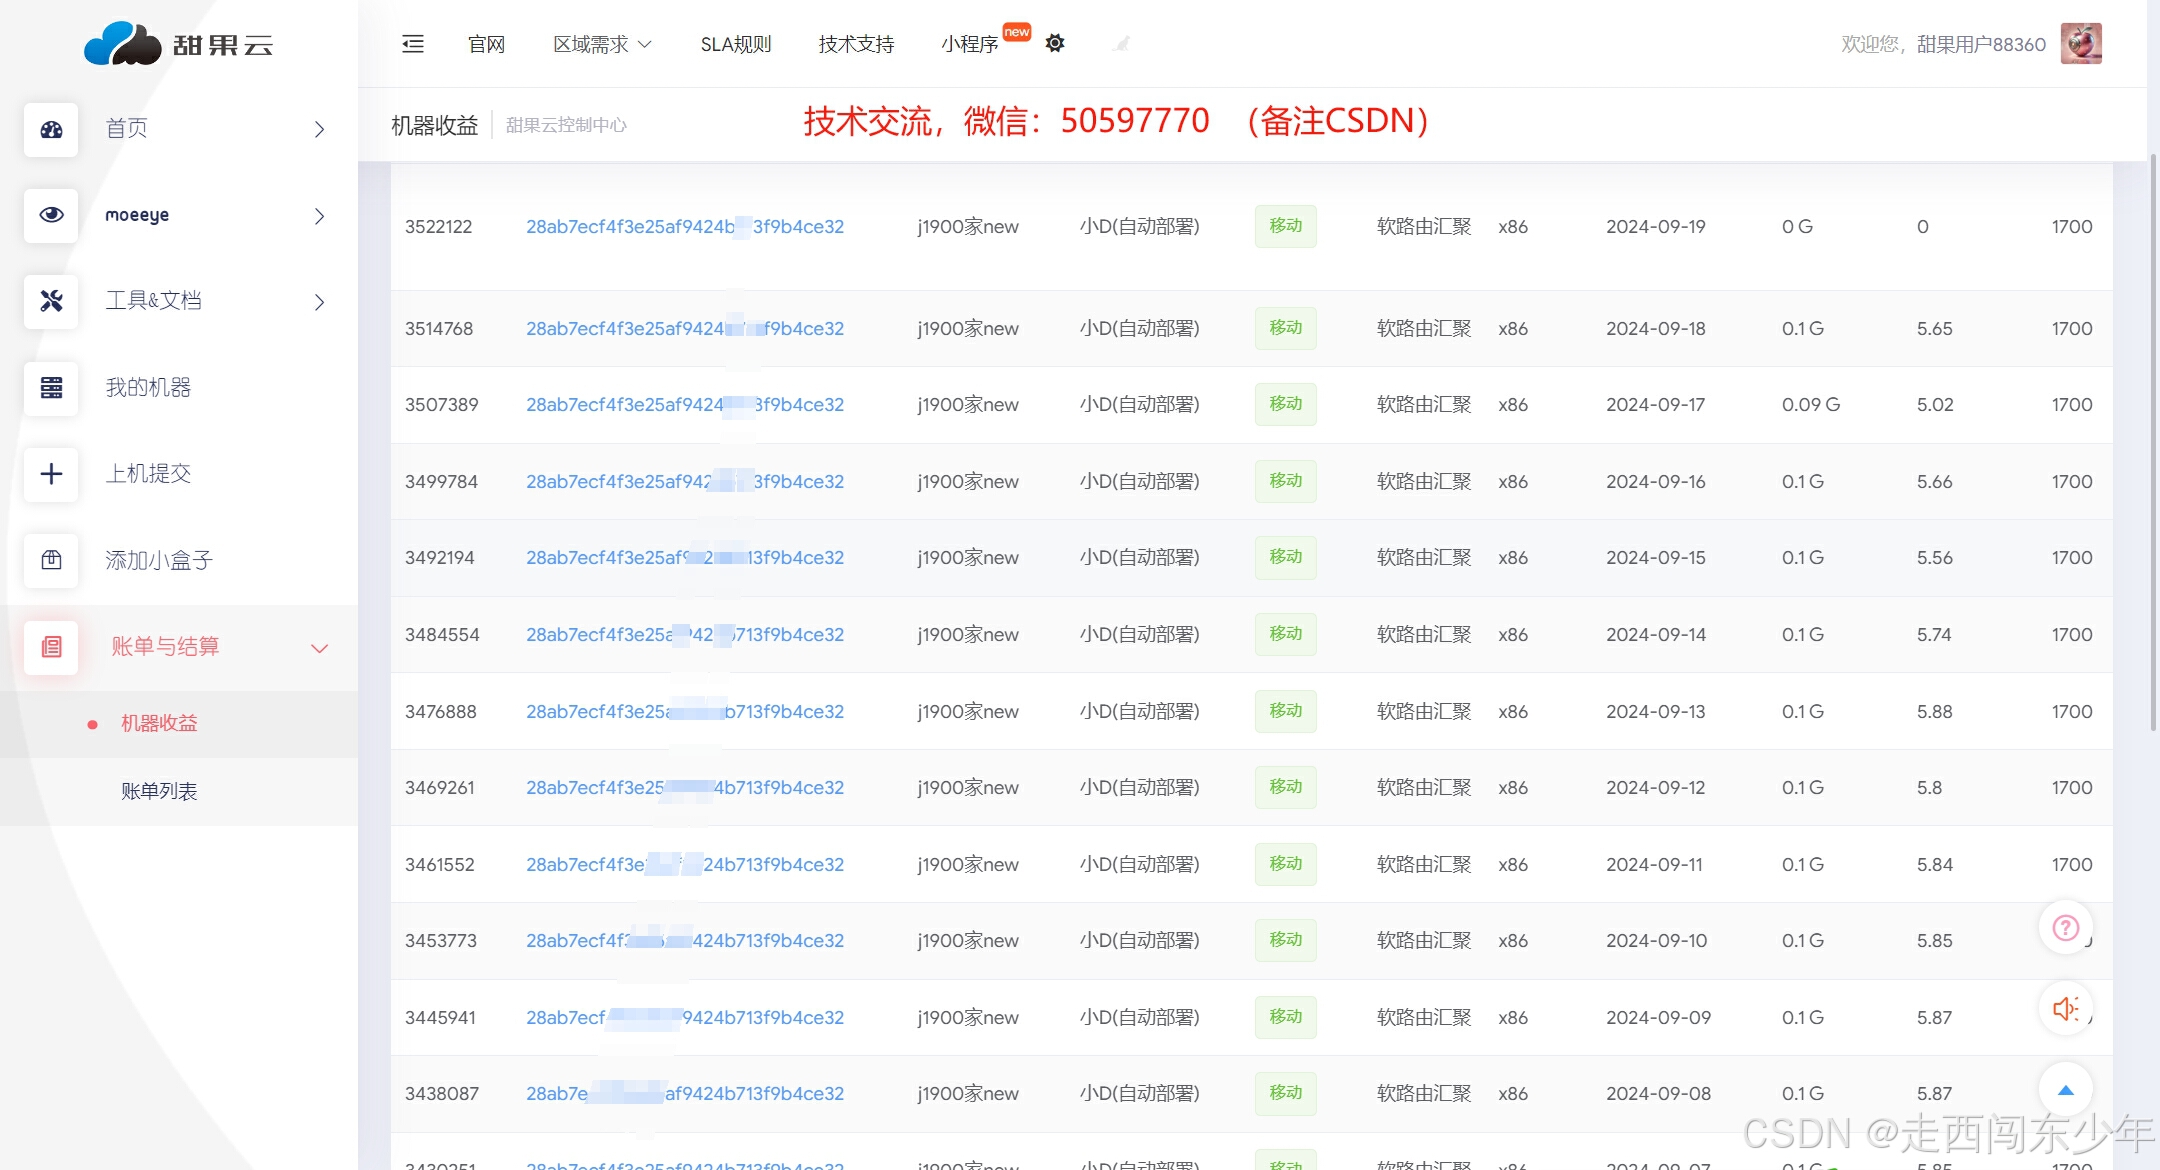
Task: Click the floating help question mark icon
Action: click(x=2065, y=928)
